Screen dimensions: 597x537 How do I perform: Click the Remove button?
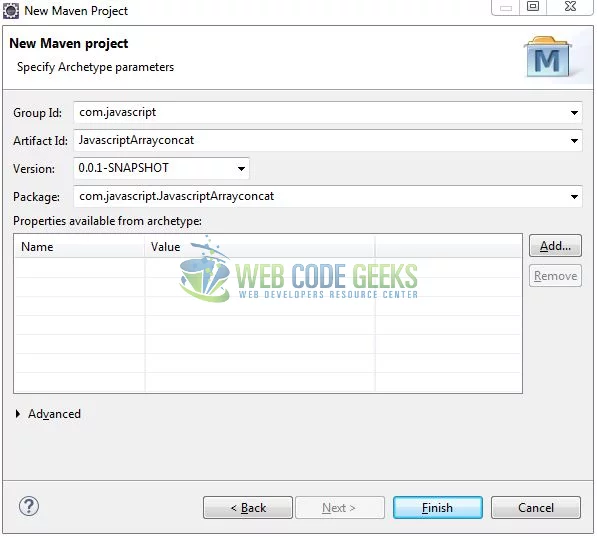pos(555,276)
